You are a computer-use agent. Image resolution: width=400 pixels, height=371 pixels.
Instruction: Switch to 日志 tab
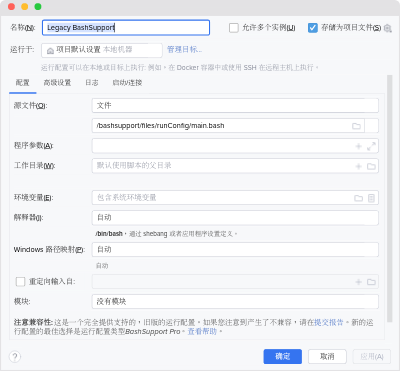click(92, 83)
